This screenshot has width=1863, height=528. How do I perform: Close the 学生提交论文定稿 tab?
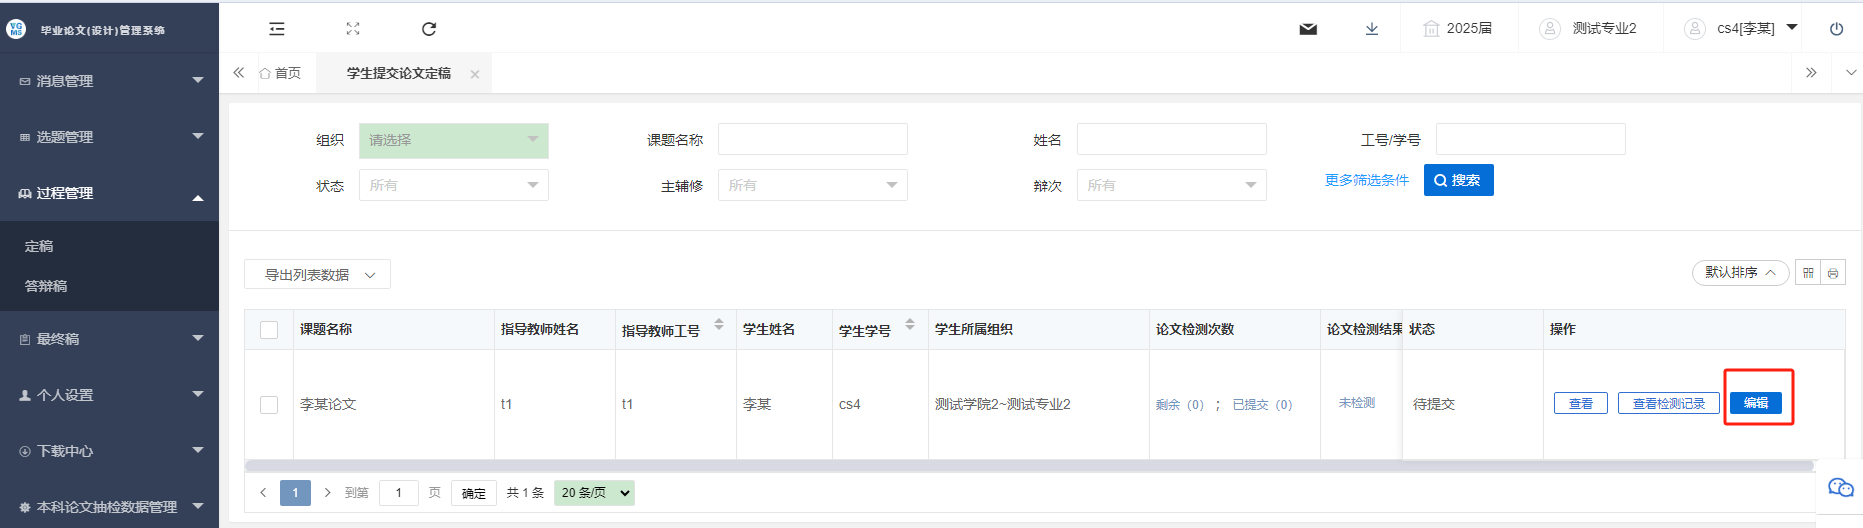point(475,74)
